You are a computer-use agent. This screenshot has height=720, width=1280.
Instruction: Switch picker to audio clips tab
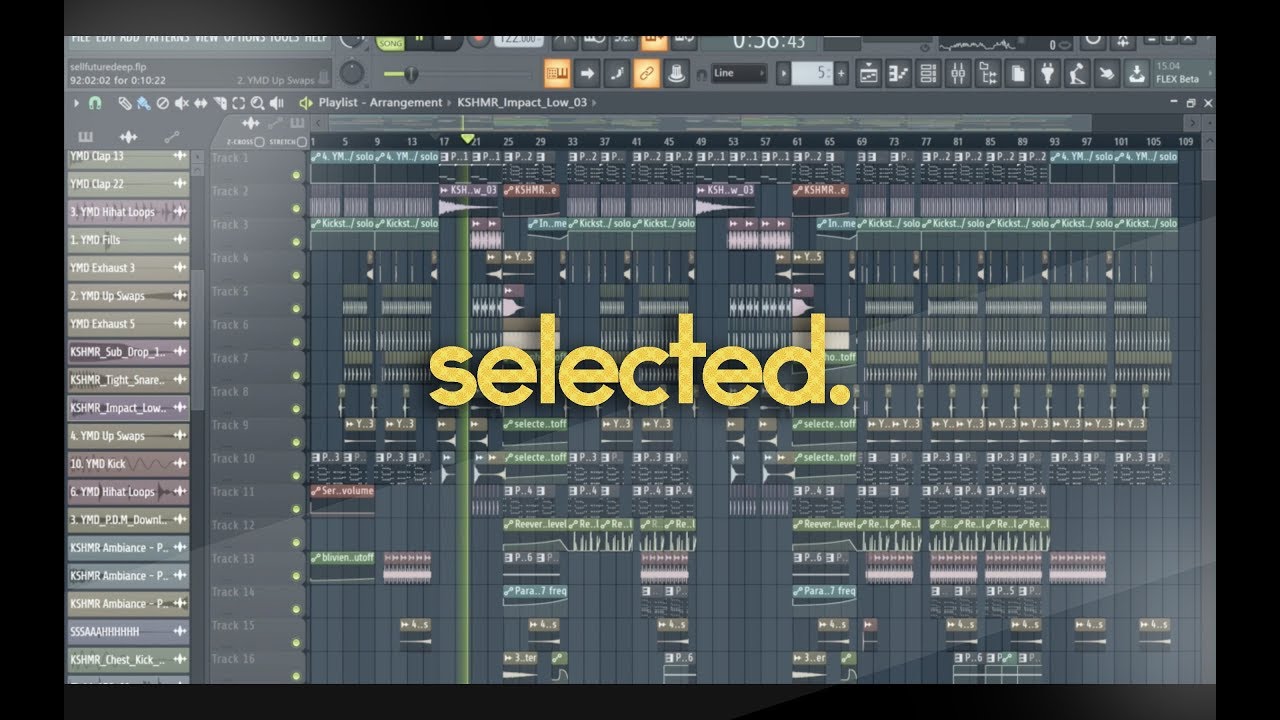tap(128, 137)
